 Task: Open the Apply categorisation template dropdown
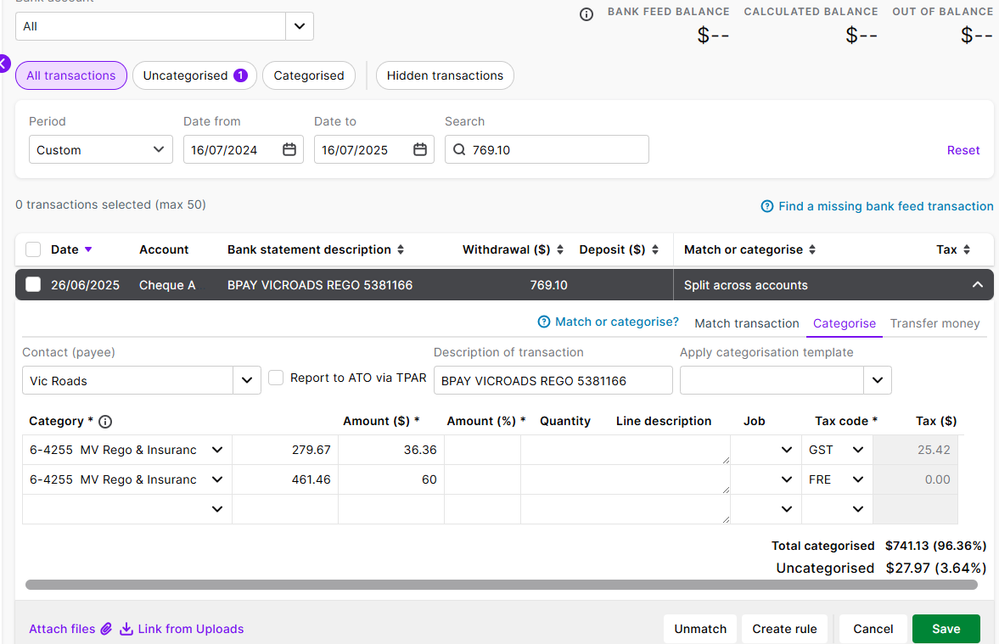coord(877,381)
